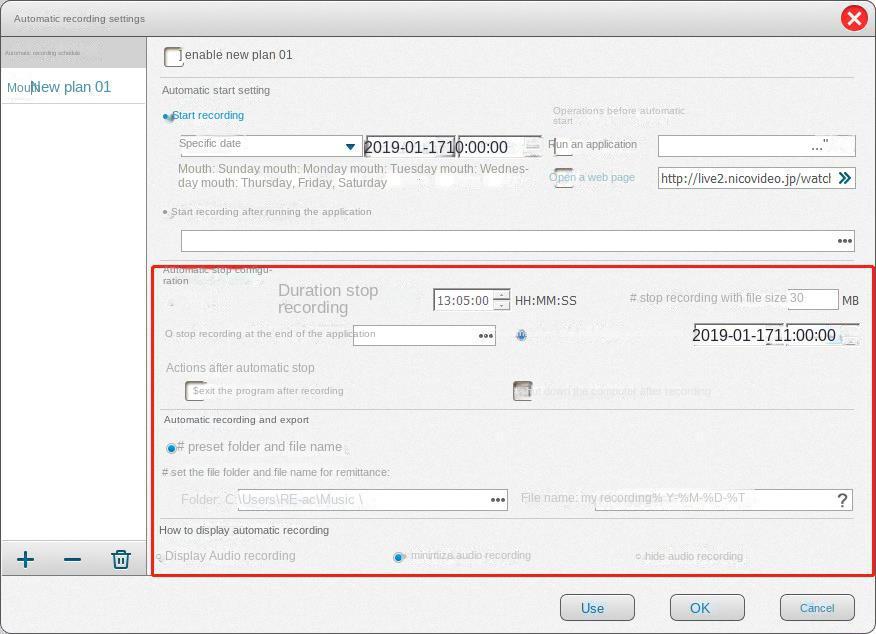
Task: Click the trash bin delete icon
Action: (121, 559)
